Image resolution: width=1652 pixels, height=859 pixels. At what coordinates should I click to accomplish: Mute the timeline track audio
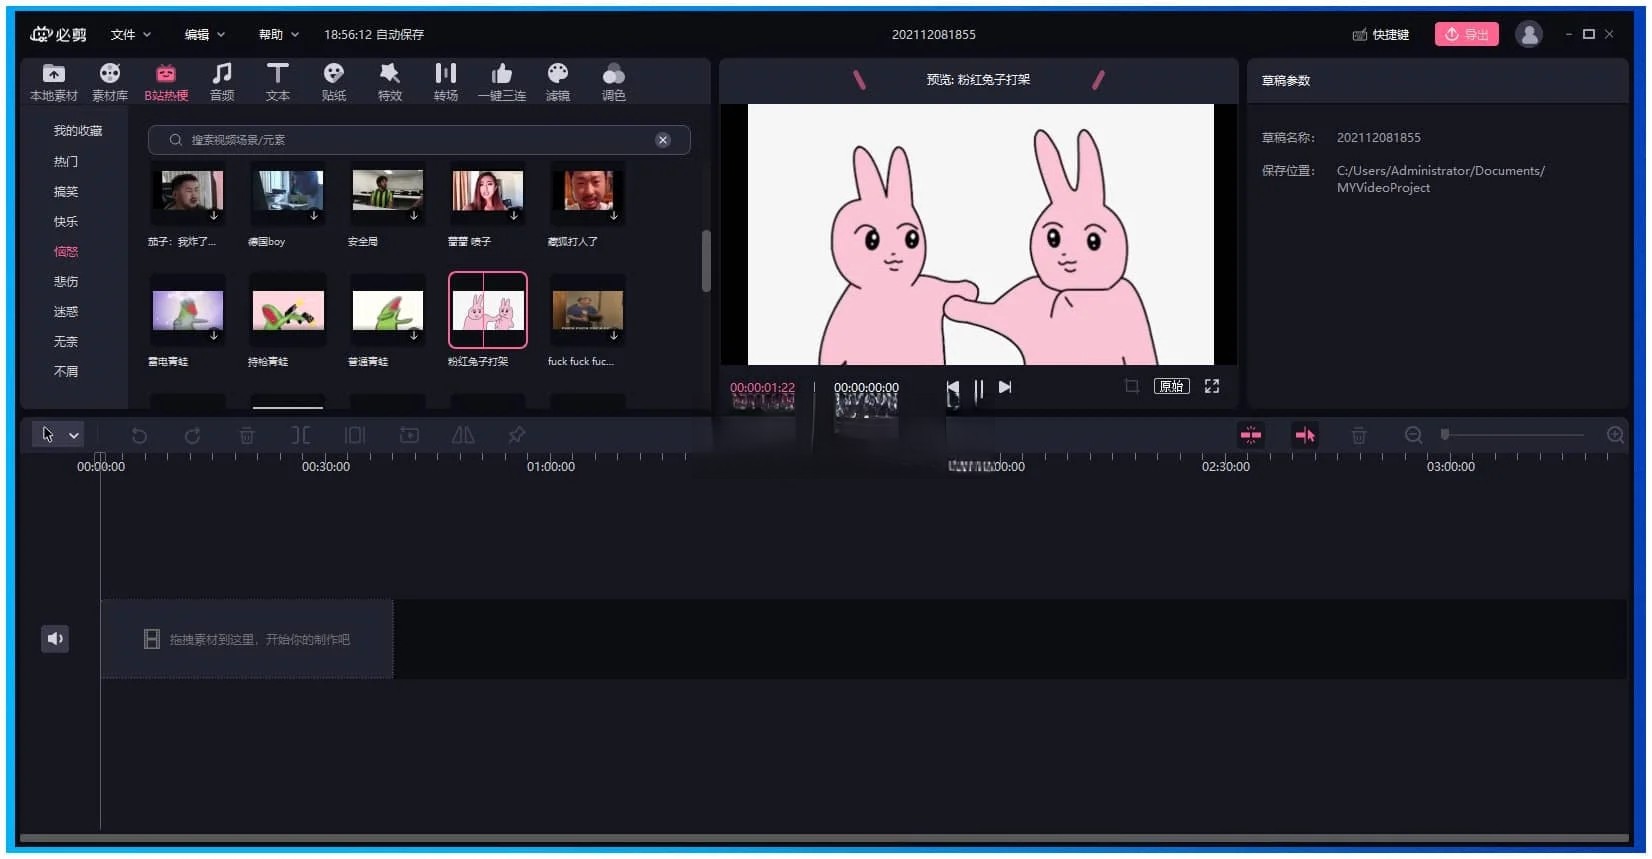pyautogui.click(x=55, y=638)
